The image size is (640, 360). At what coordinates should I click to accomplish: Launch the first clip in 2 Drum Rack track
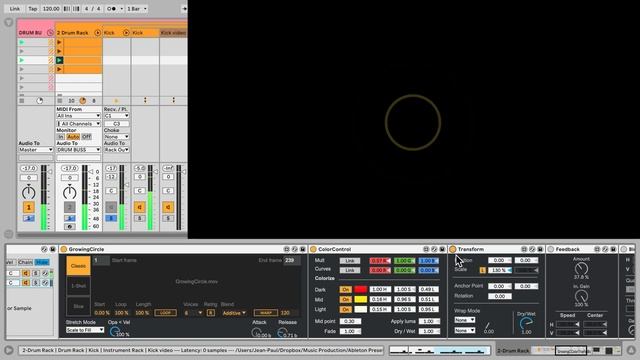[59, 42]
